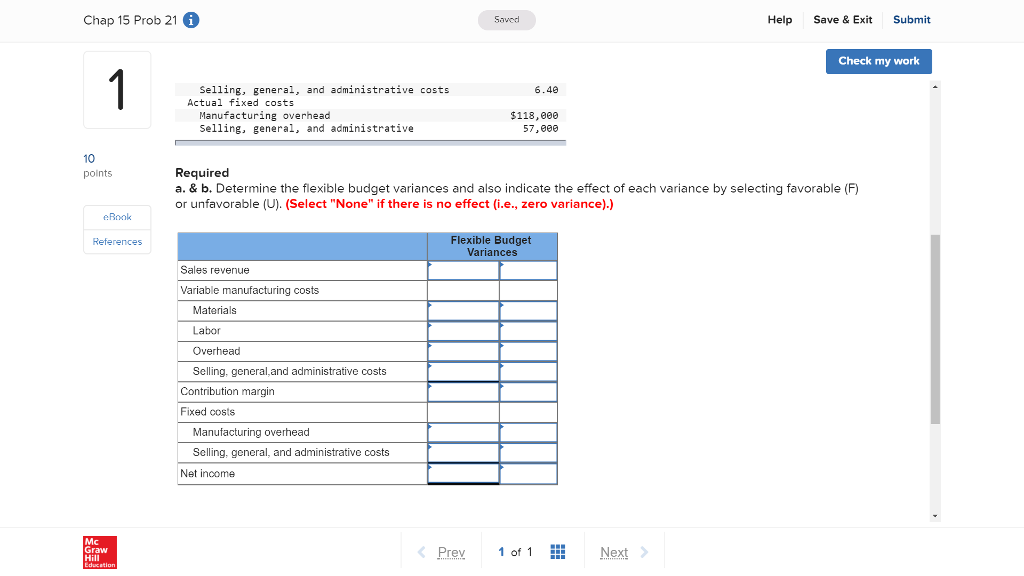1024x576 pixels.
Task: Click the page grid icon next to "1 of 1"
Action: [x=558, y=550]
